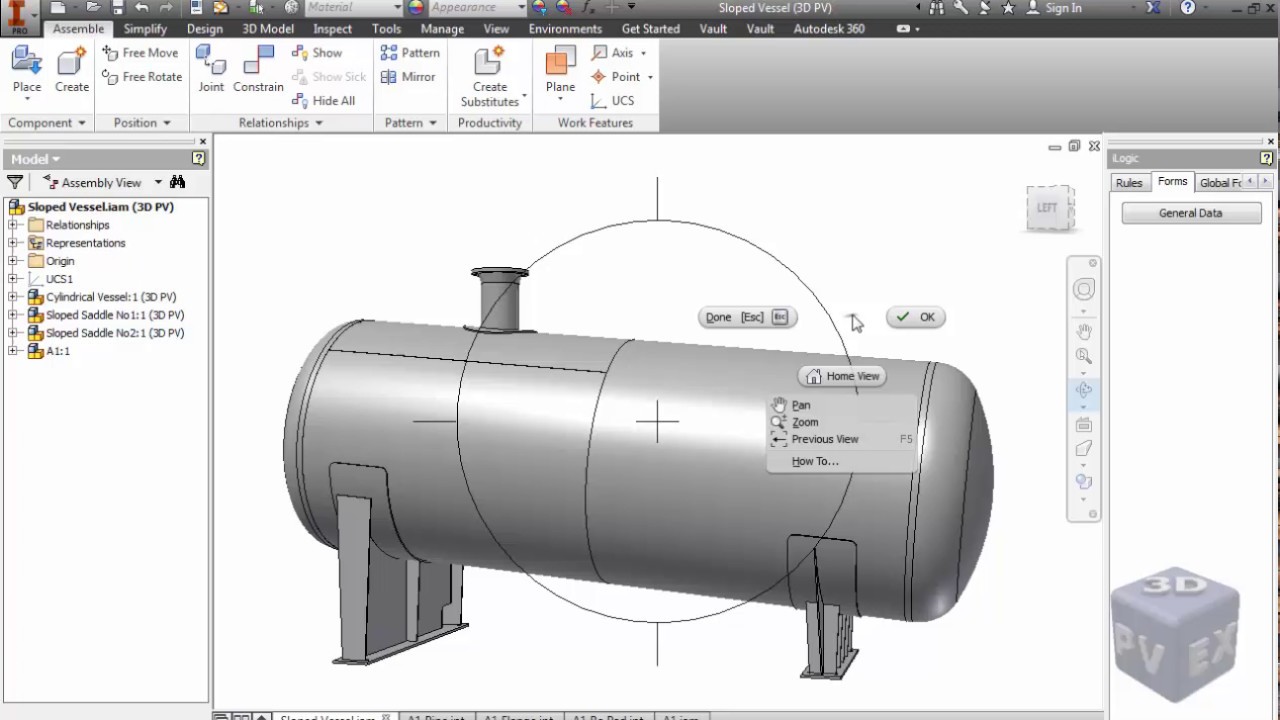Click the UCS tool
1280x720 pixels.
click(x=613, y=101)
